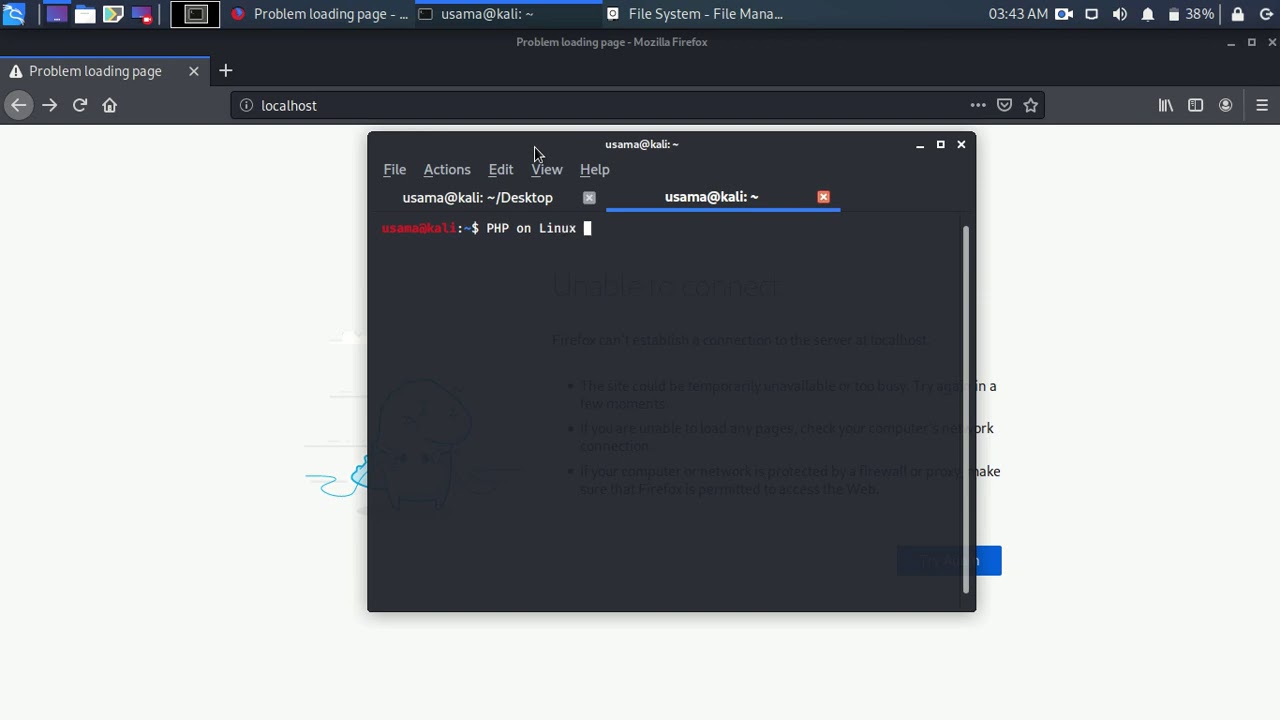Click battery indicator showing 38%
This screenshot has width=1280, height=720.
(1191, 14)
